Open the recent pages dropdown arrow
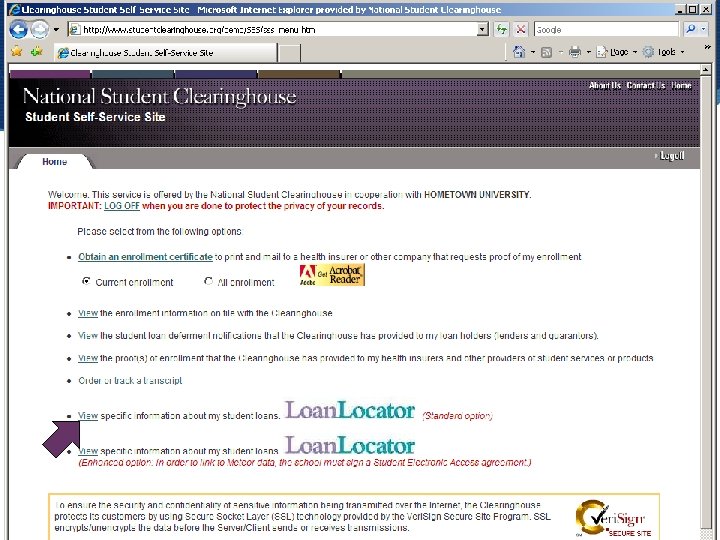 pyautogui.click(x=56, y=30)
